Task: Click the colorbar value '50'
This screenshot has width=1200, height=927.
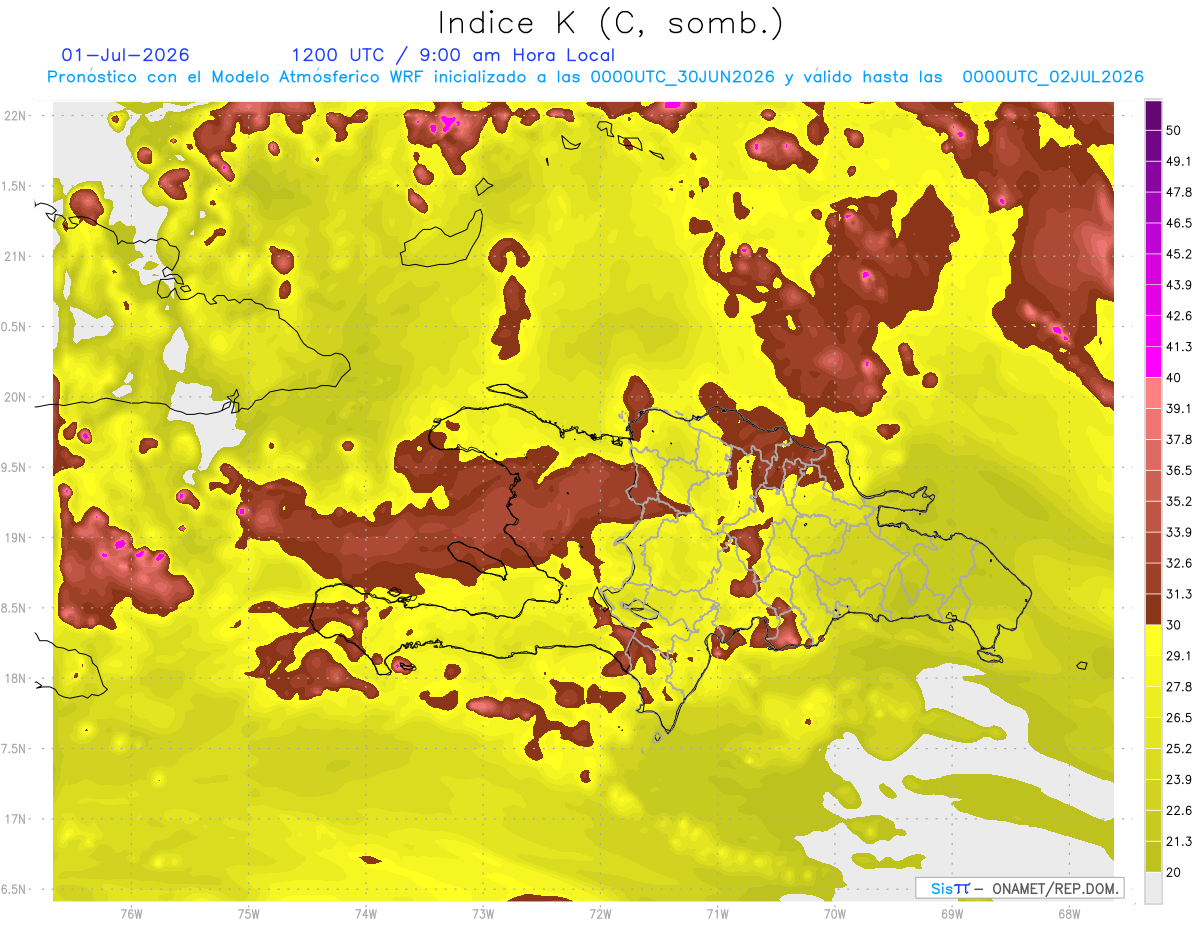Action: (1174, 130)
